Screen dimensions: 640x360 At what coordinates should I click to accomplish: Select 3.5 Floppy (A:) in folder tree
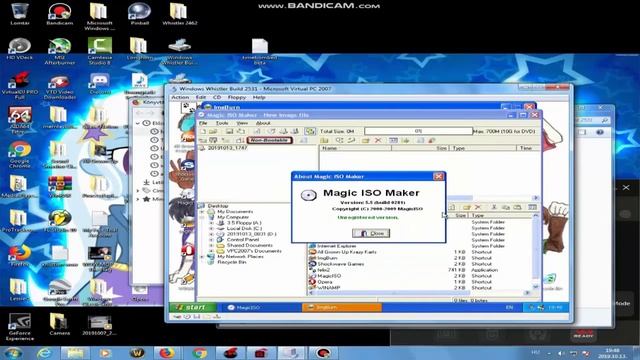pyautogui.click(x=244, y=223)
